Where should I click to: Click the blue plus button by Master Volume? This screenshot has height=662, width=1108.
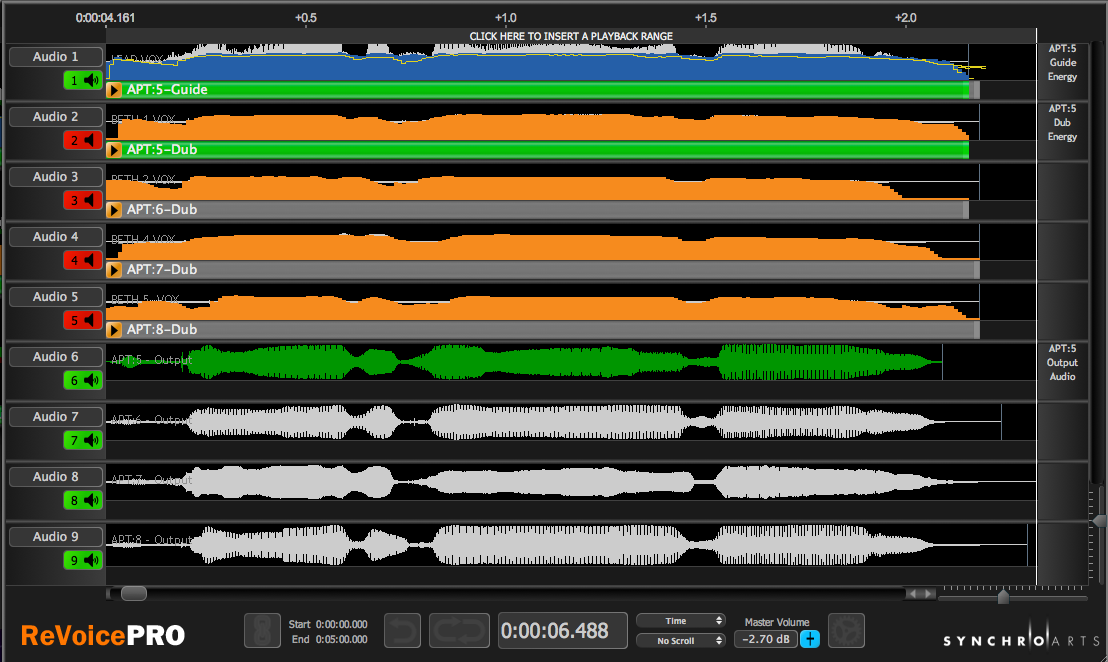point(809,639)
